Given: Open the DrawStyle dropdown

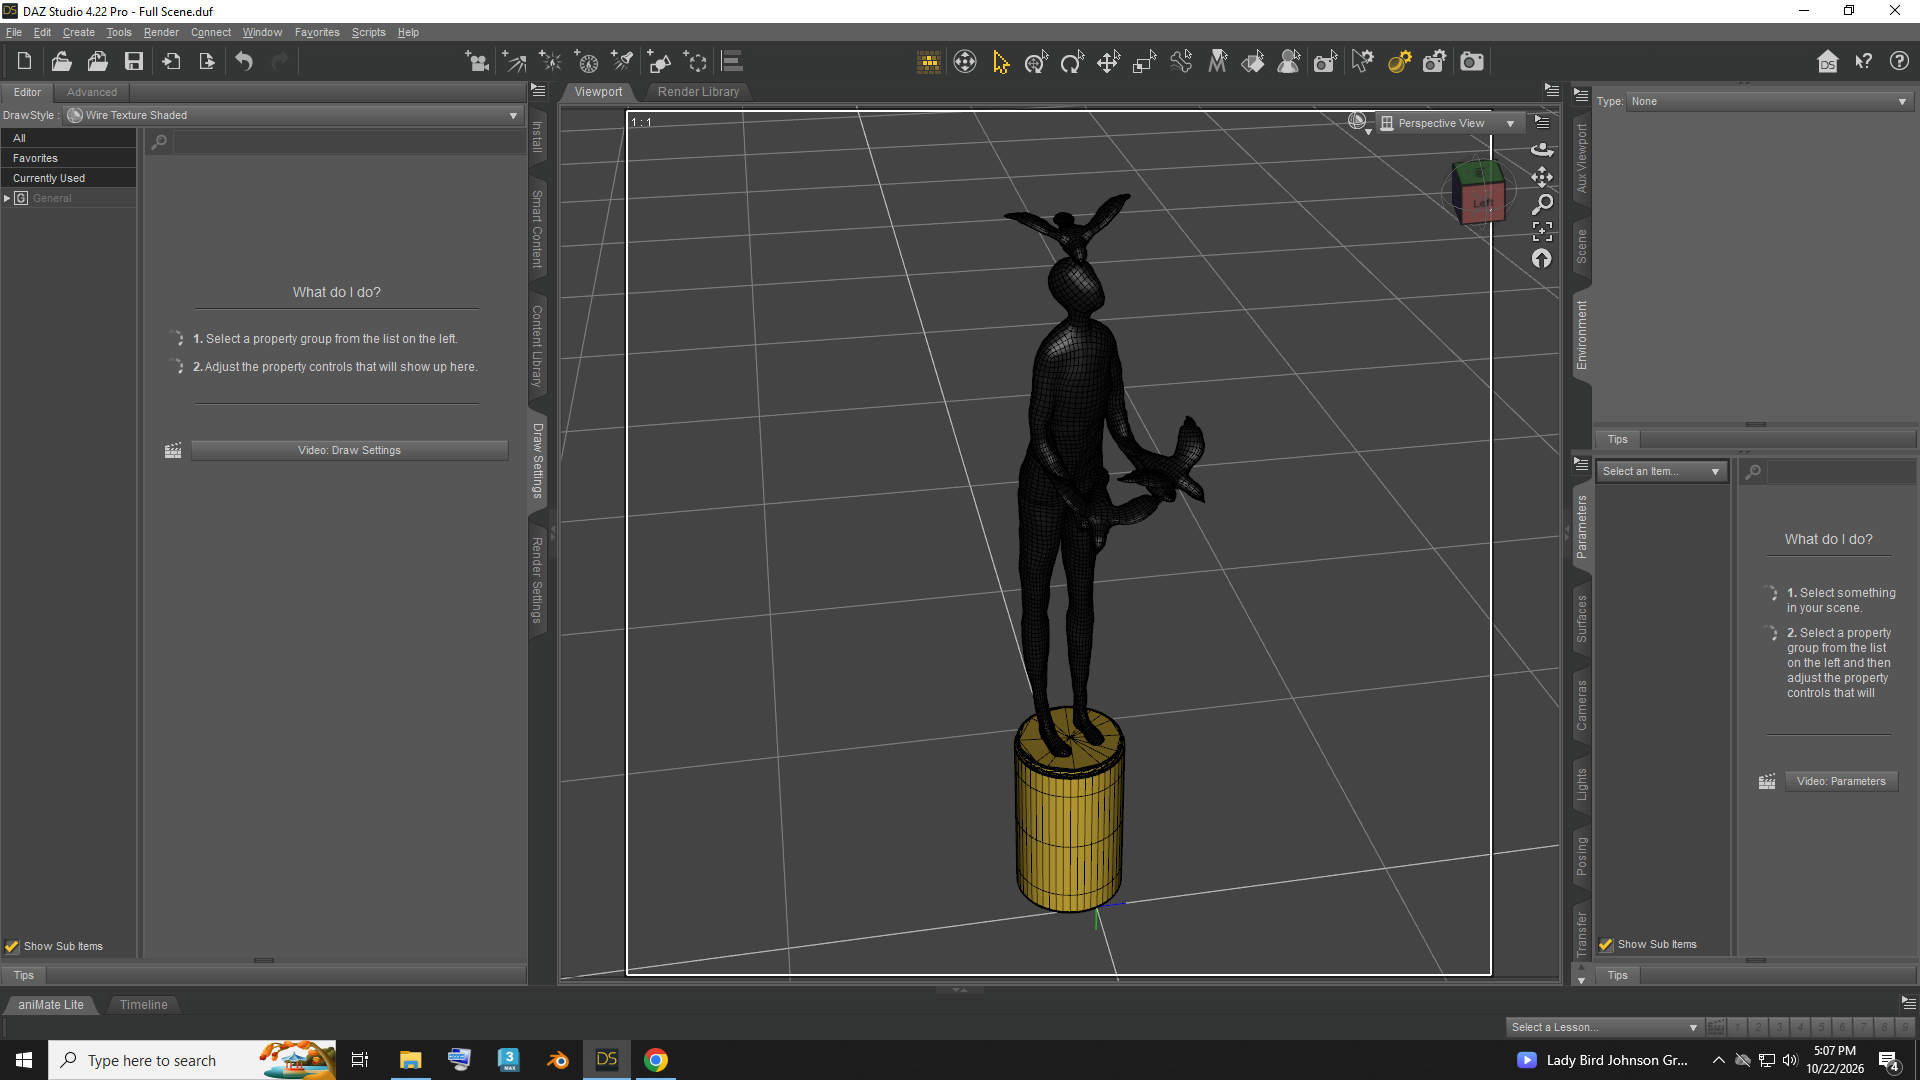Looking at the screenshot, I should click(294, 115).
